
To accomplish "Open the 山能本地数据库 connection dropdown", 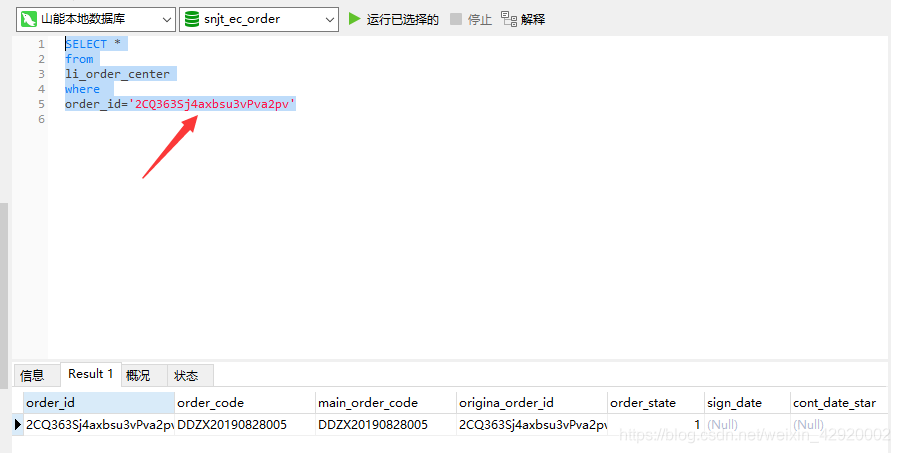I will point(96,19).
